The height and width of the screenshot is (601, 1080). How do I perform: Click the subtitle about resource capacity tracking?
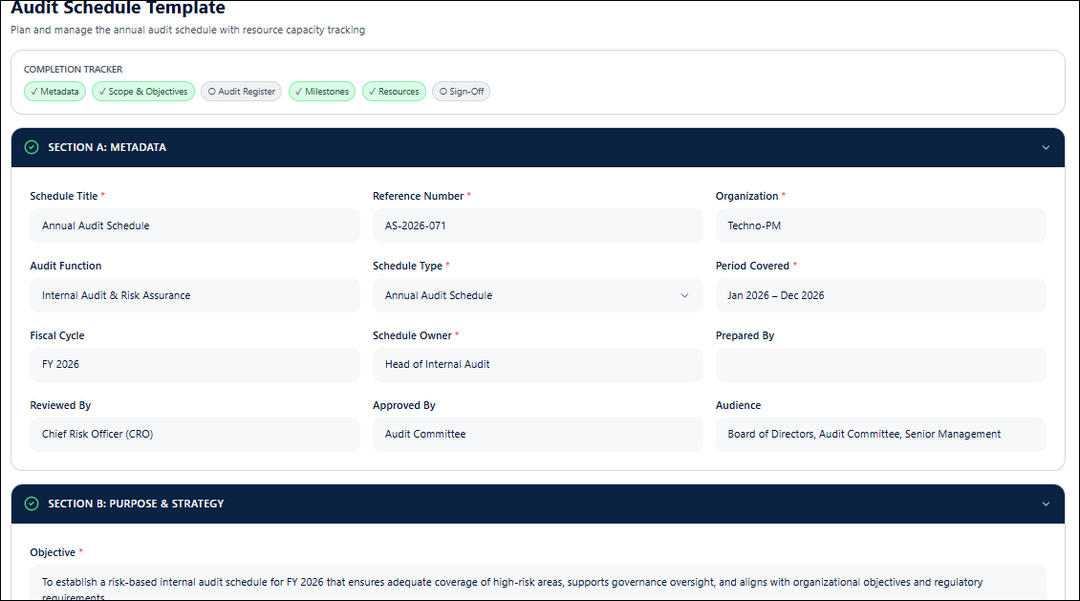pos(187,30)
